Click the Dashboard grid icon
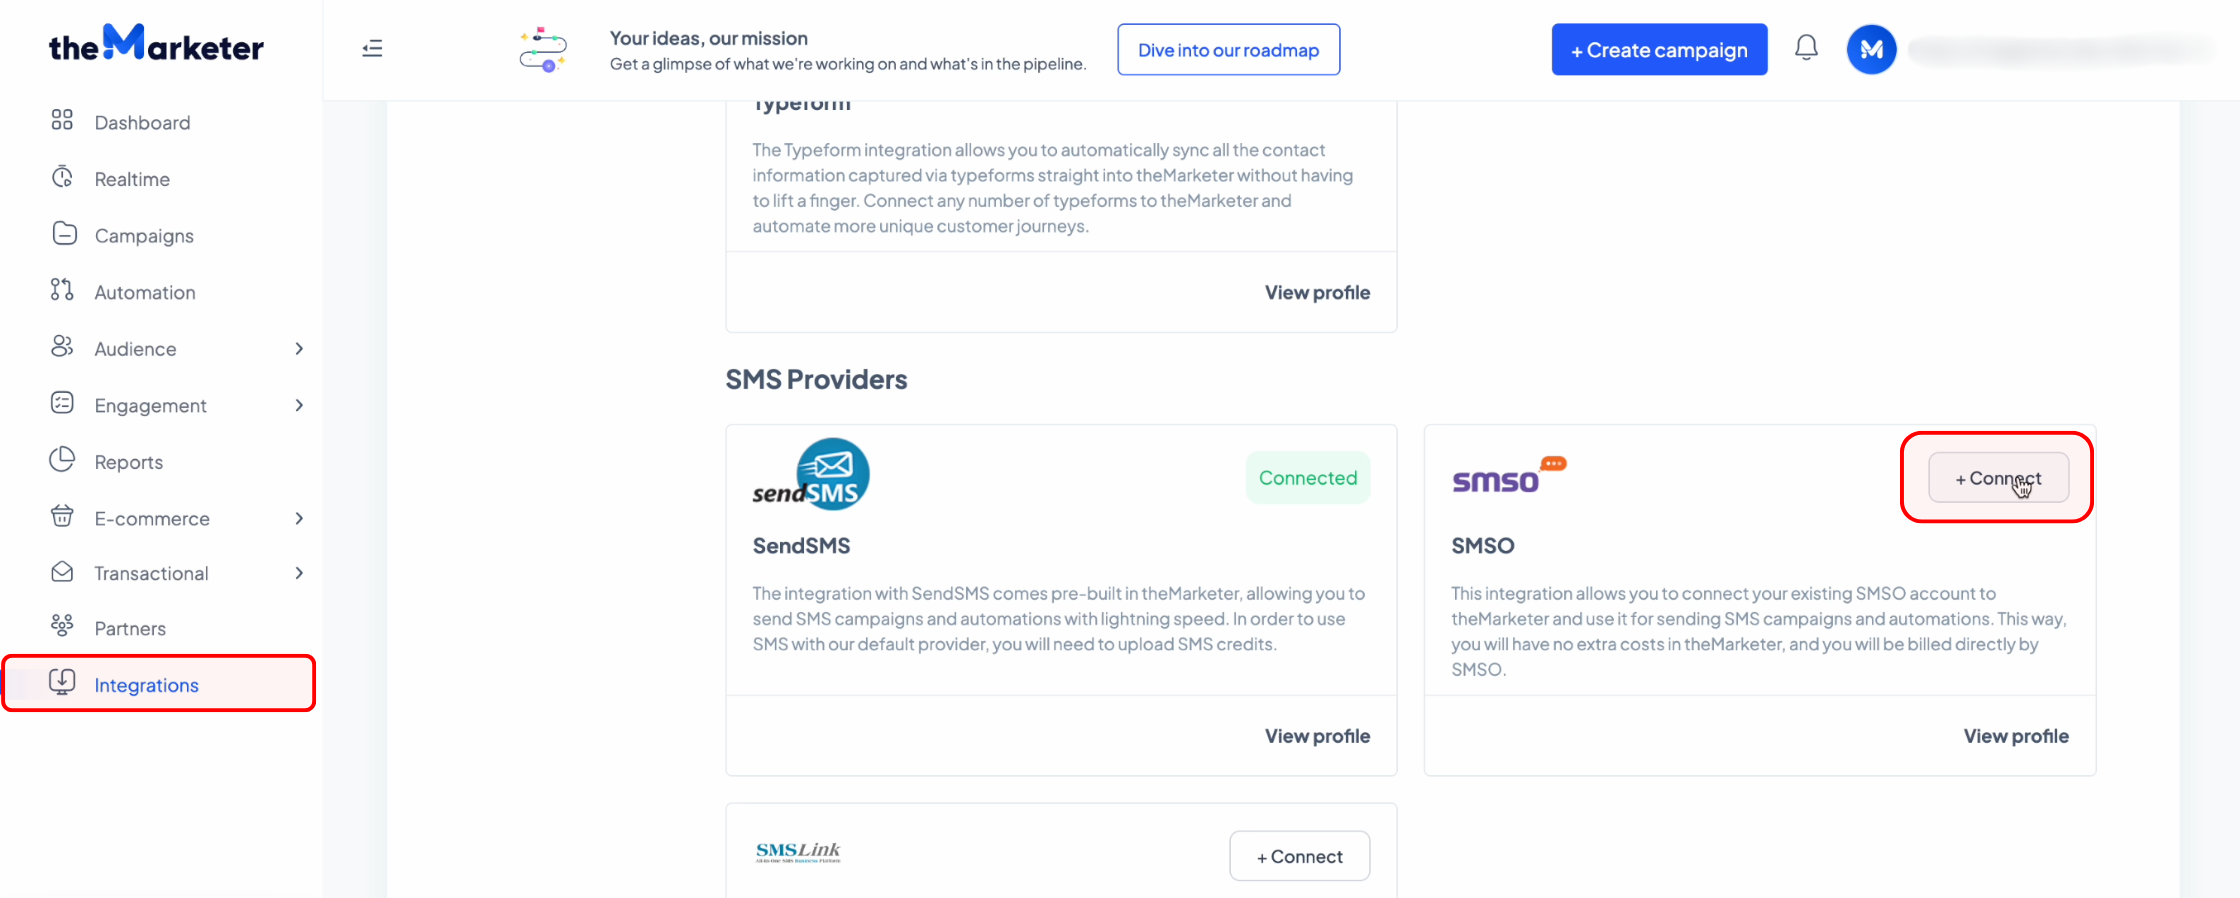The width and height of the screenshot is (2240, 898). point(62,120)
